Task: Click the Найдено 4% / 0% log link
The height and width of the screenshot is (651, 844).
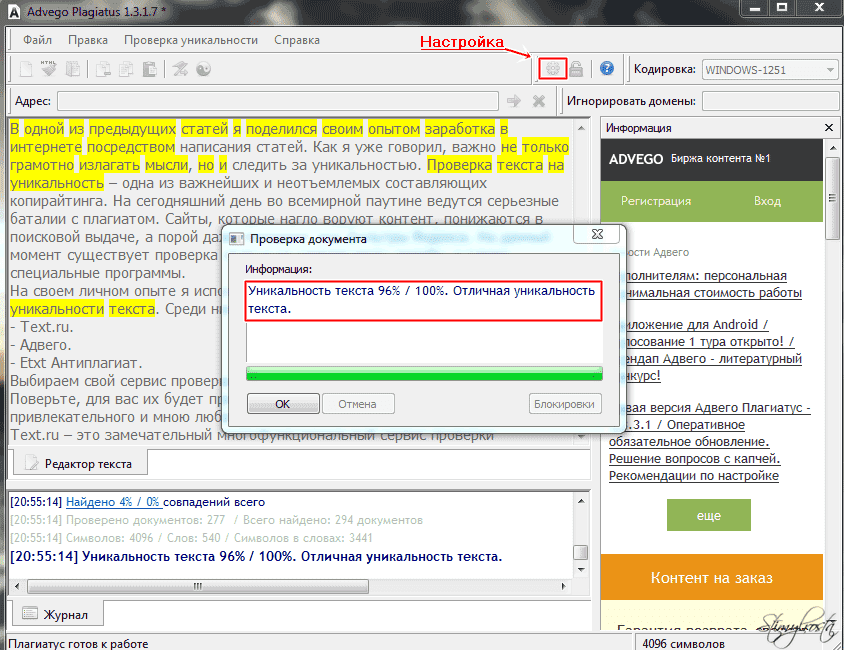Action: point(113,502)
